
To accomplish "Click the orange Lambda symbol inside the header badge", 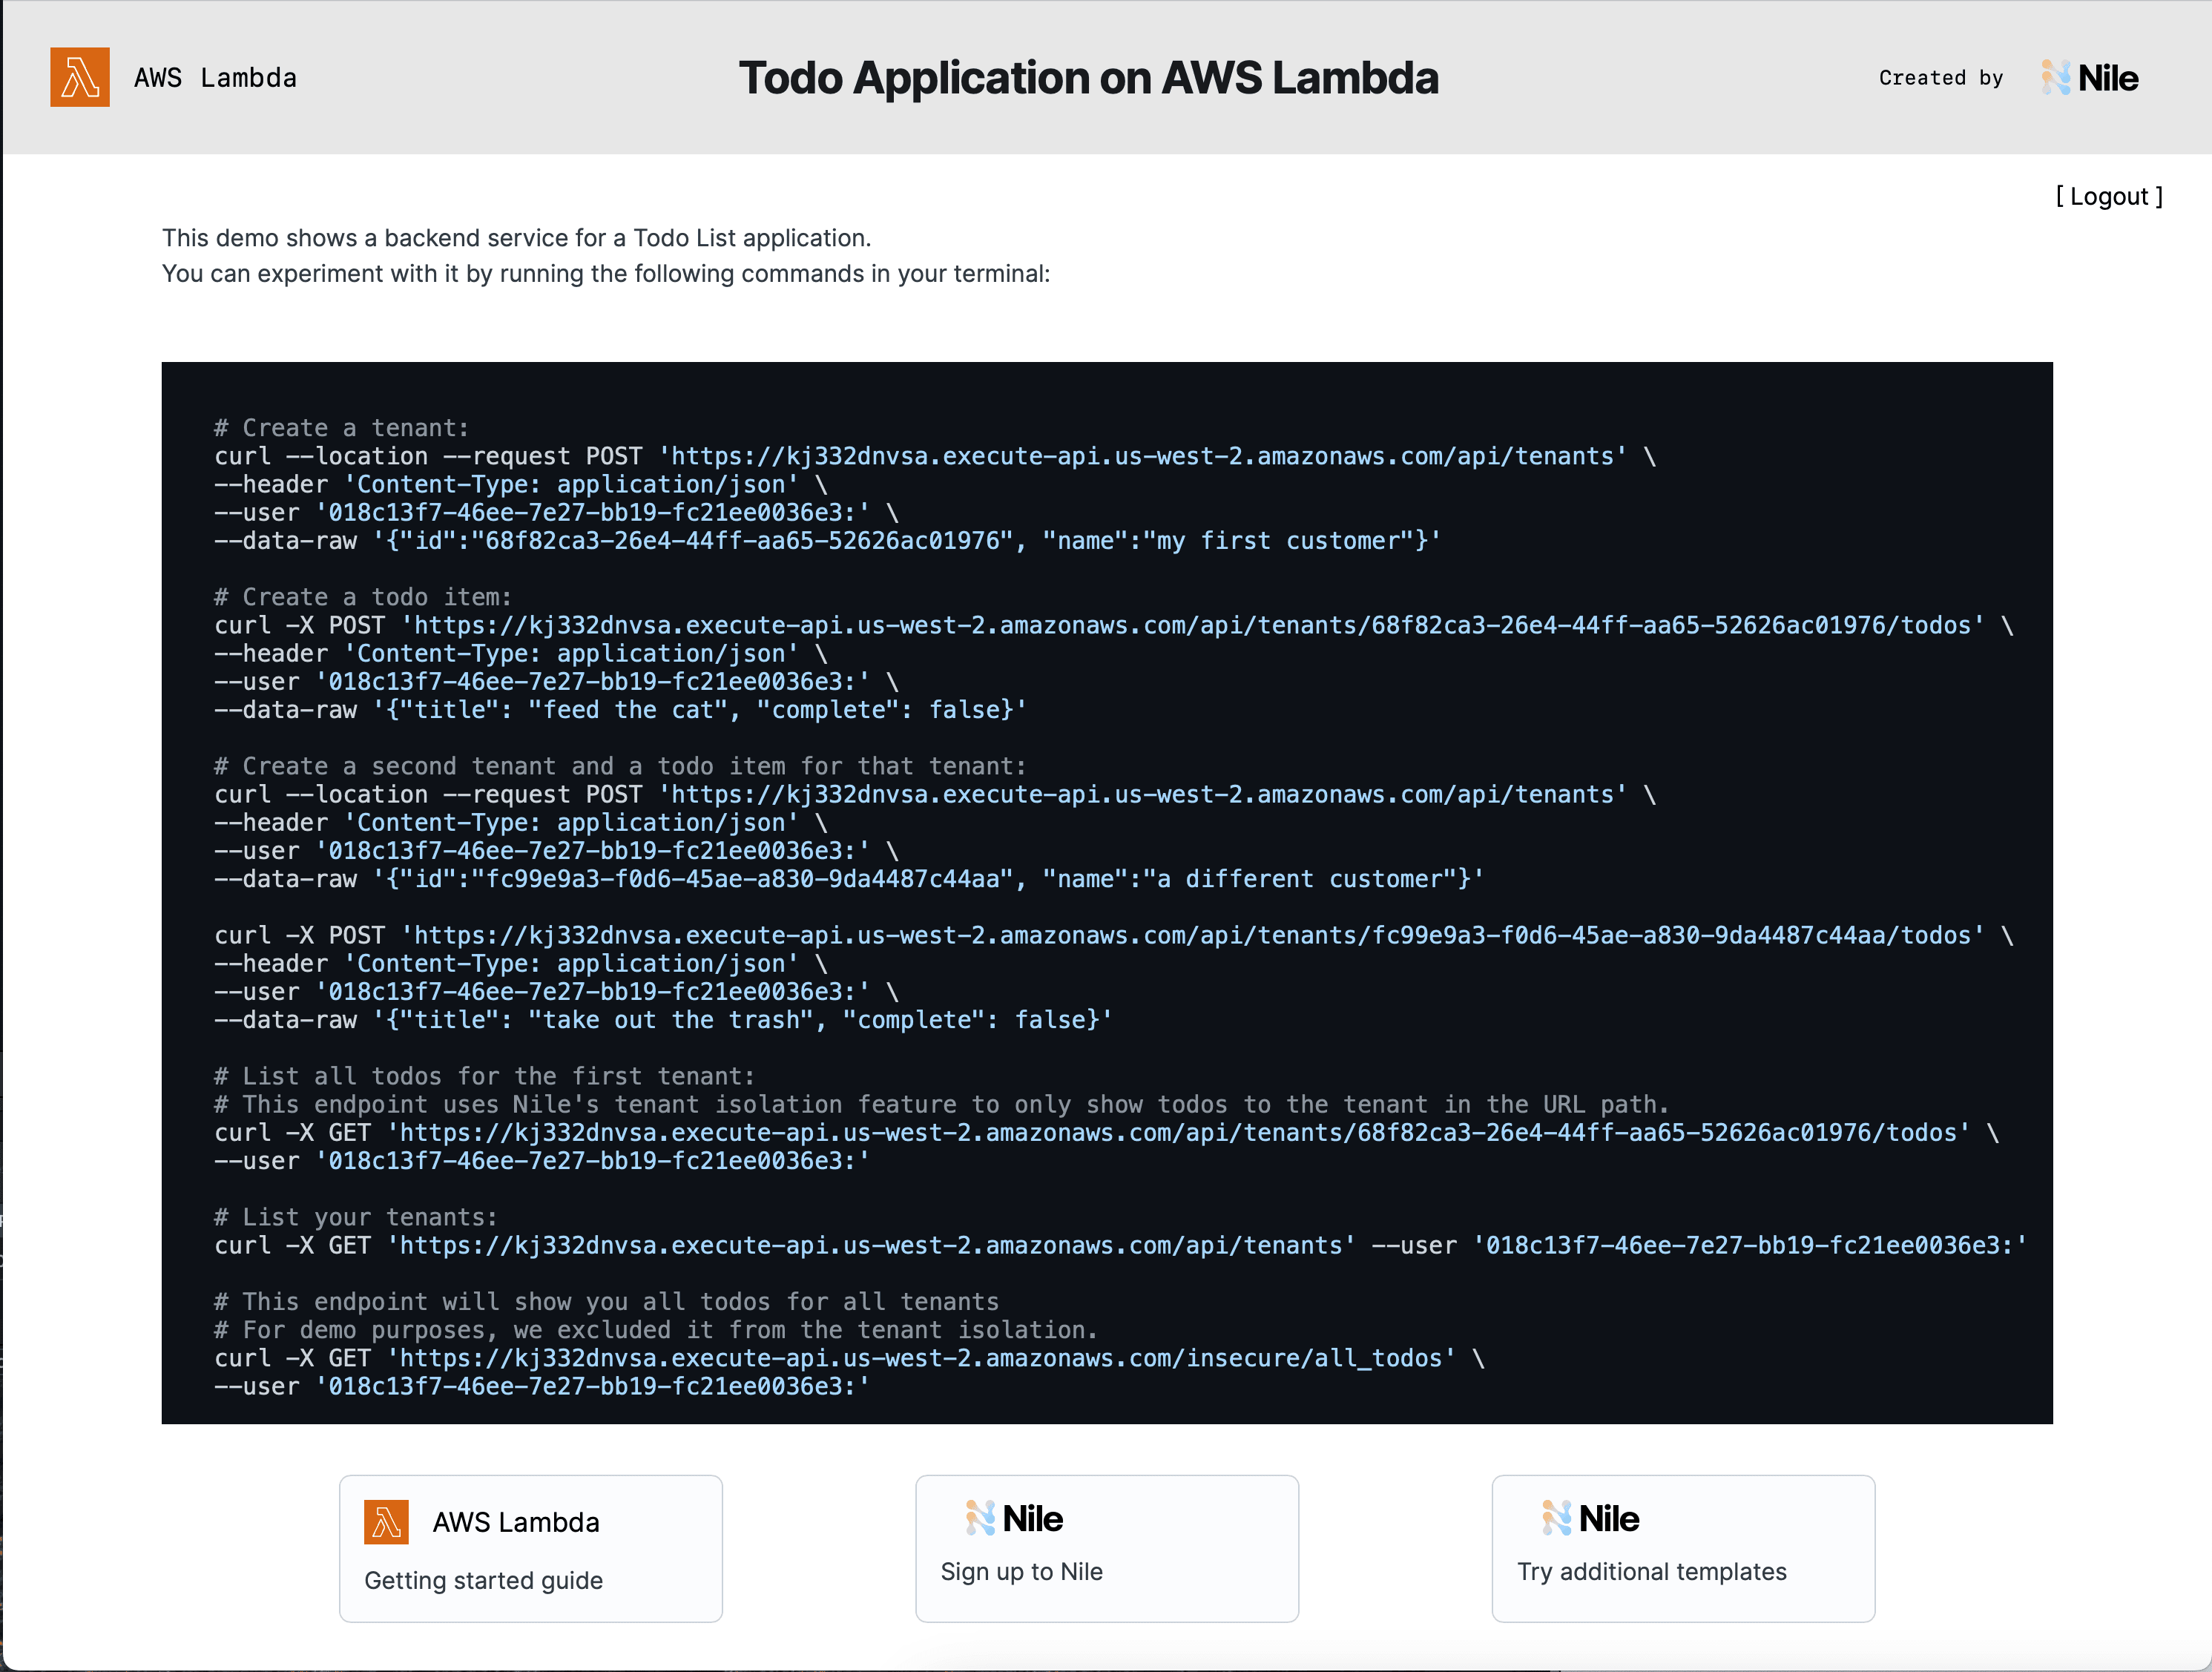I will click(x=80, y=78).
